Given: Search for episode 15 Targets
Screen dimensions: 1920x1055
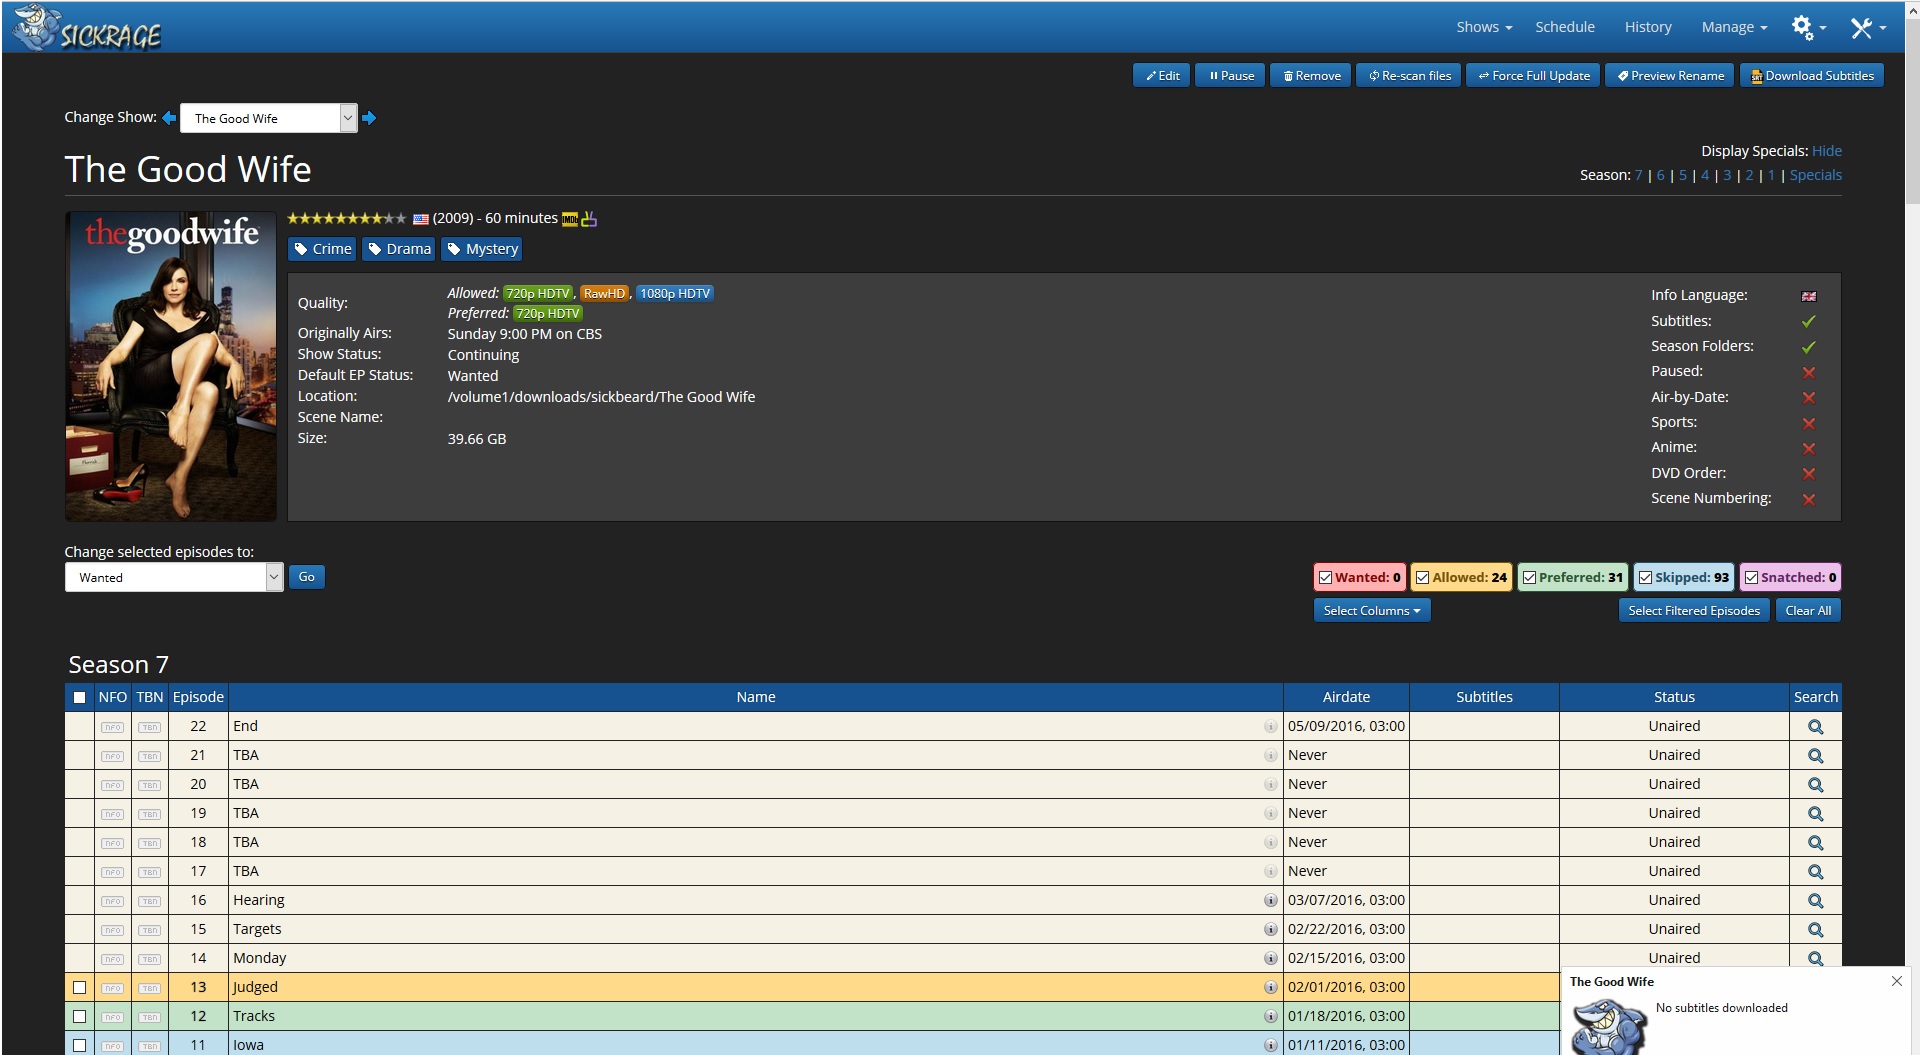Looking at the screenshot, I should click(x=1815, y=930).
